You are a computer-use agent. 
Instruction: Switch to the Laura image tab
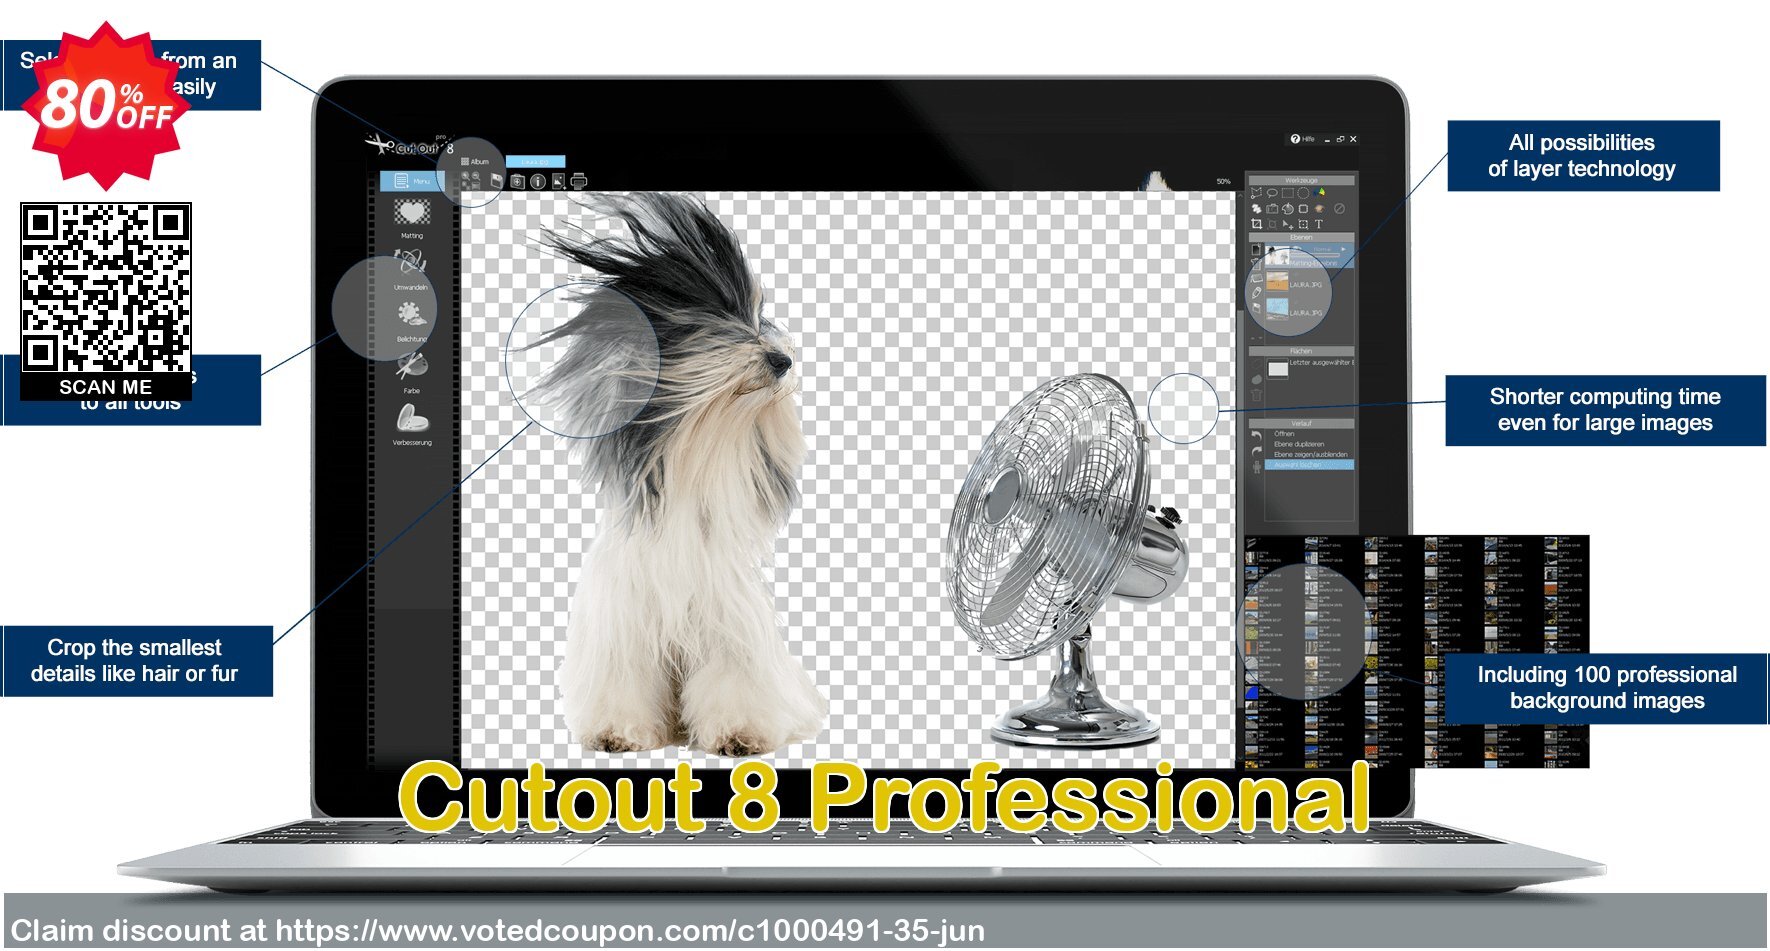pos(536,161)
